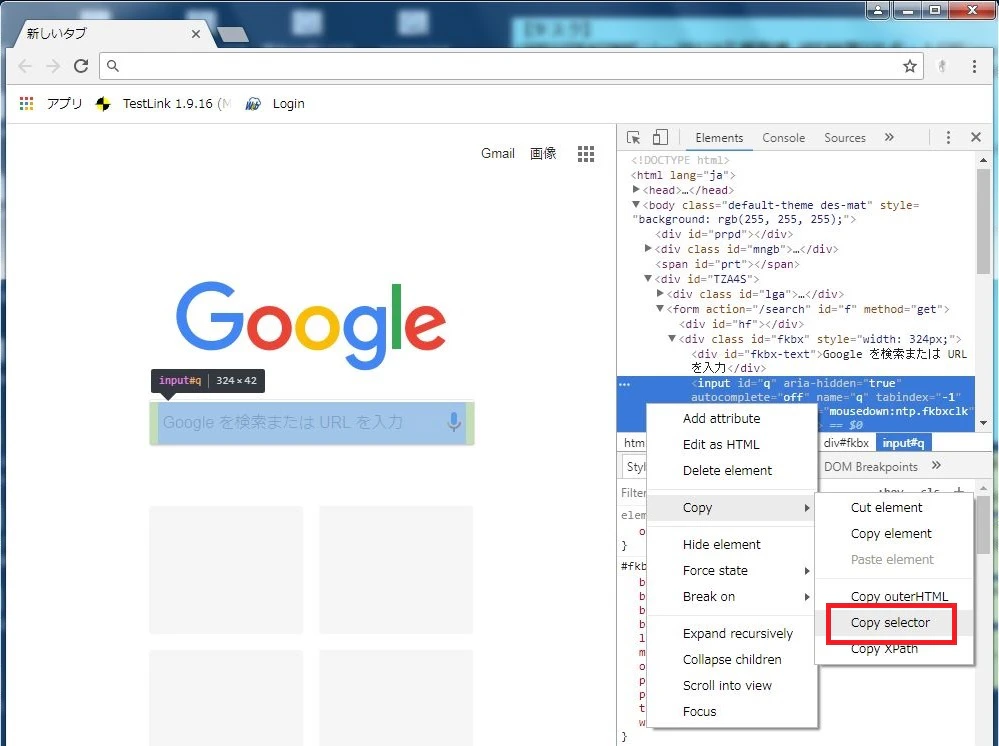Screen dimensions: 999x746
Task: Open the Copy submenu
Action: 731,508
